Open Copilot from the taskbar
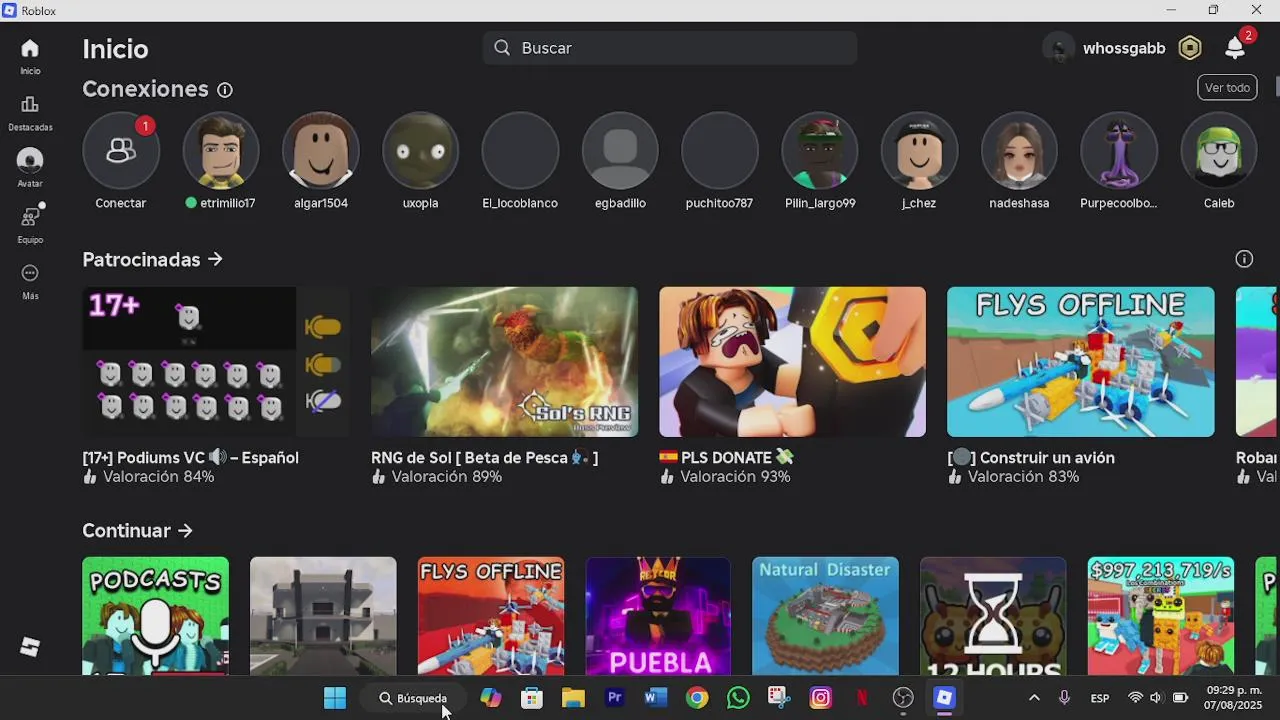Viewport: 1280px width, 720px height. pyautogui.click(x=491, y=698)
